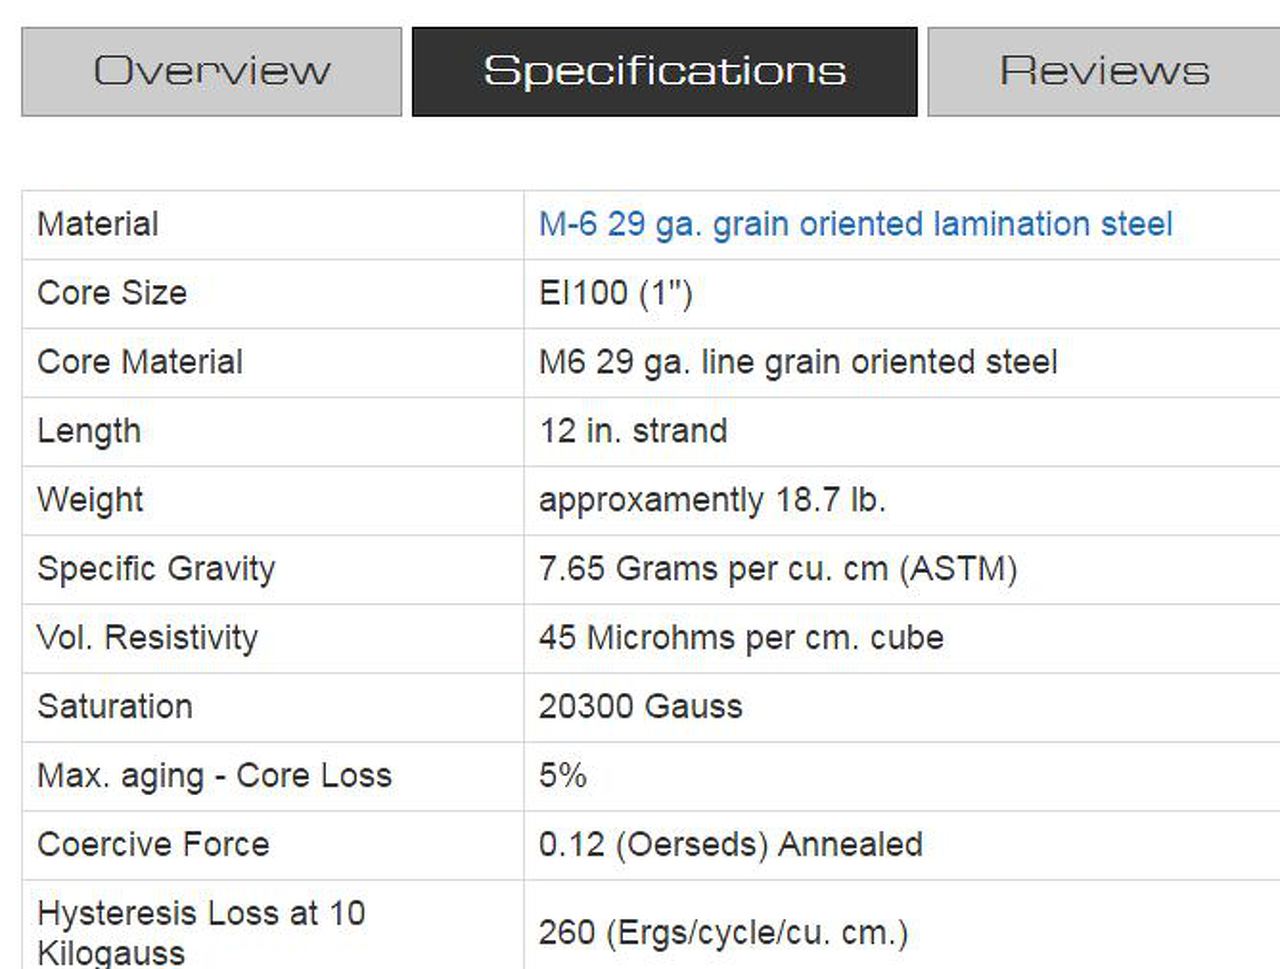This screenshot has height=969, width=1280.
Task: Select the 7.65 Grams per cu. cm value
Action: pos(777,569)
